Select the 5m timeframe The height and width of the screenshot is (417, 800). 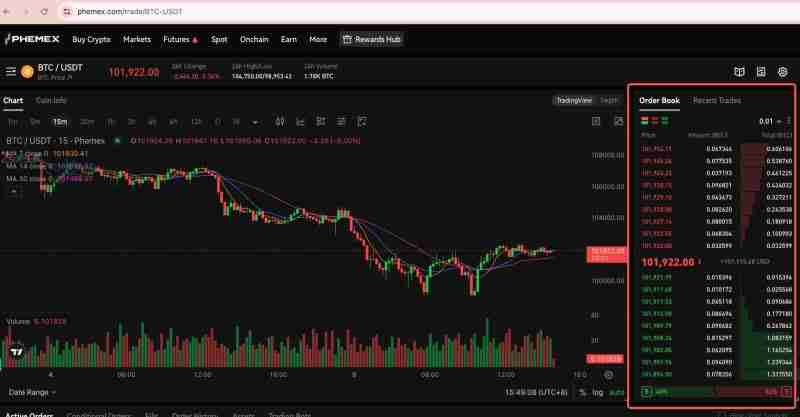point(35,121)
